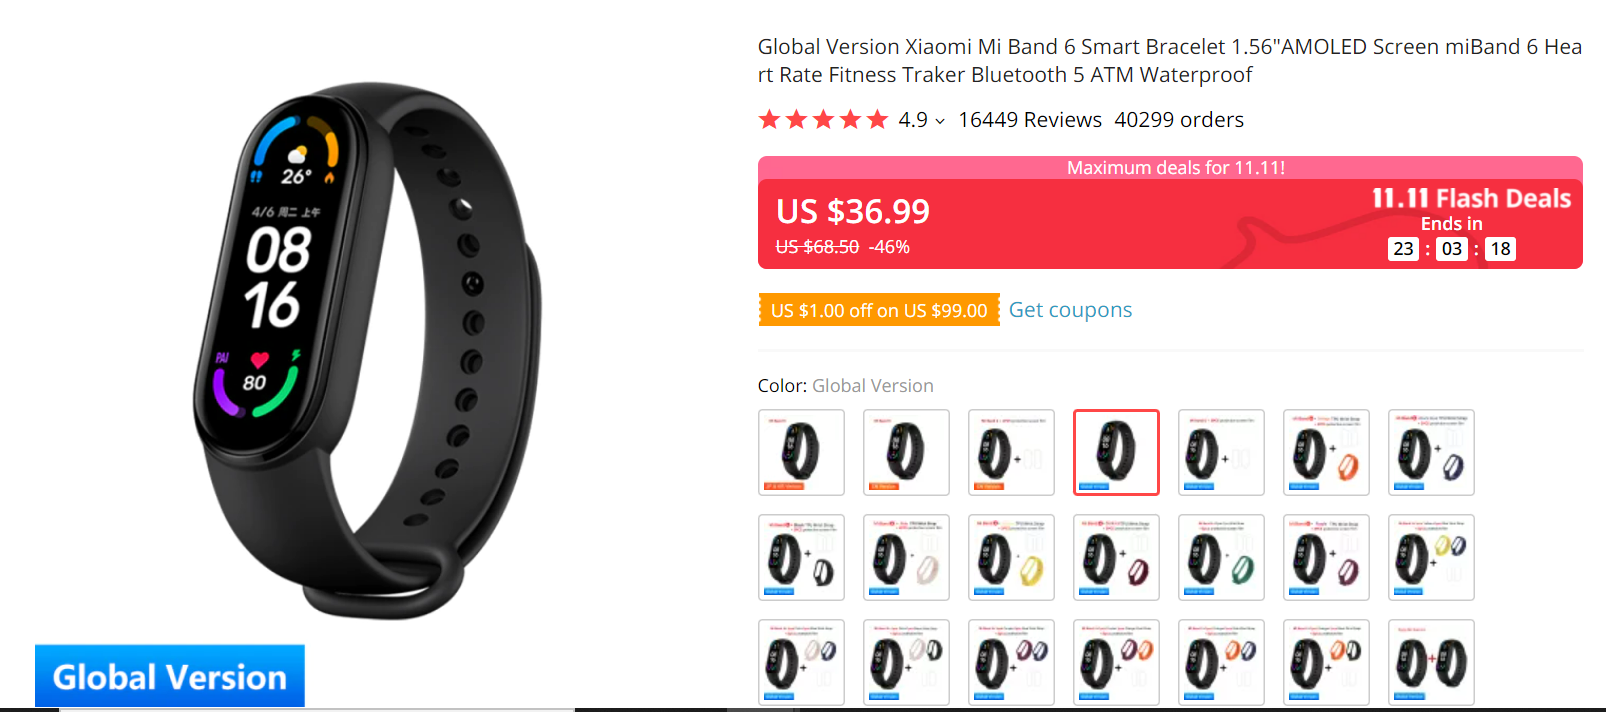Click the US $1.00 off coupon tag
1606x712 pixels.
(879, 310)
